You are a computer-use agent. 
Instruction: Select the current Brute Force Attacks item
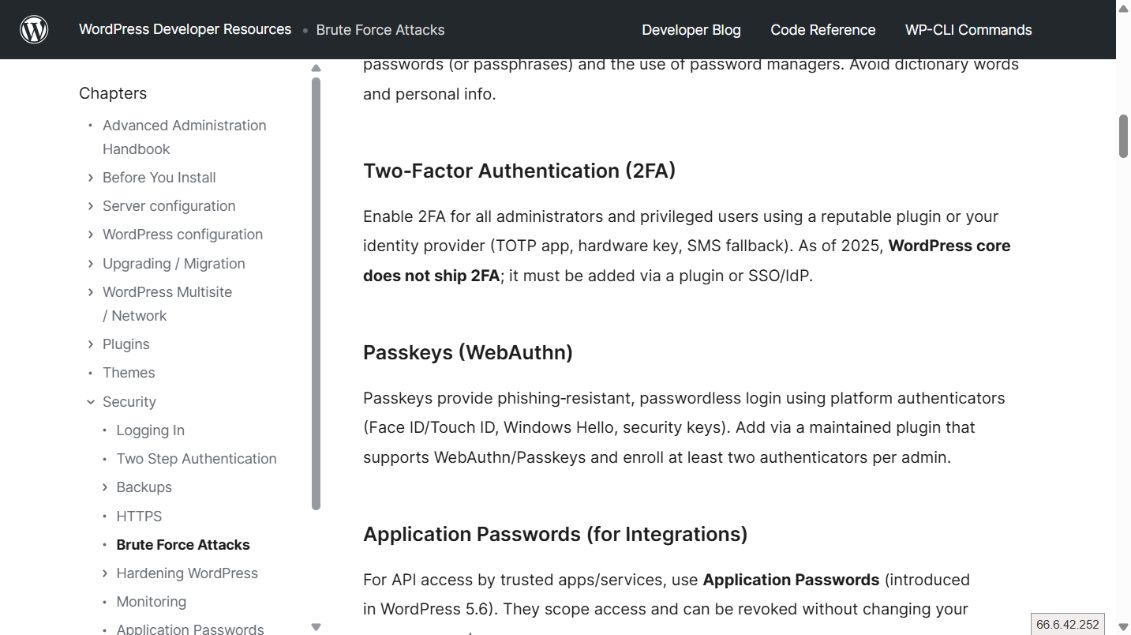[182, 545]
